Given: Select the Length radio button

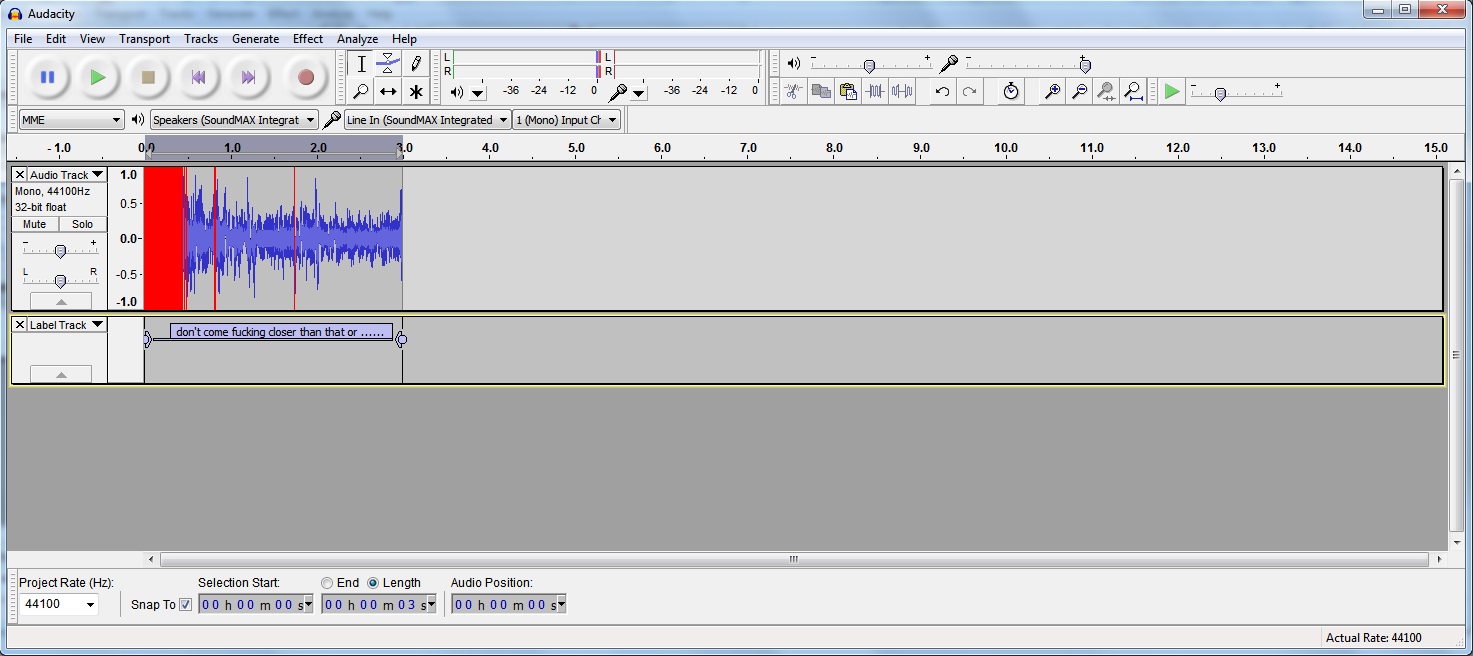Looking at the screenshot, I should tap(373, 583).
